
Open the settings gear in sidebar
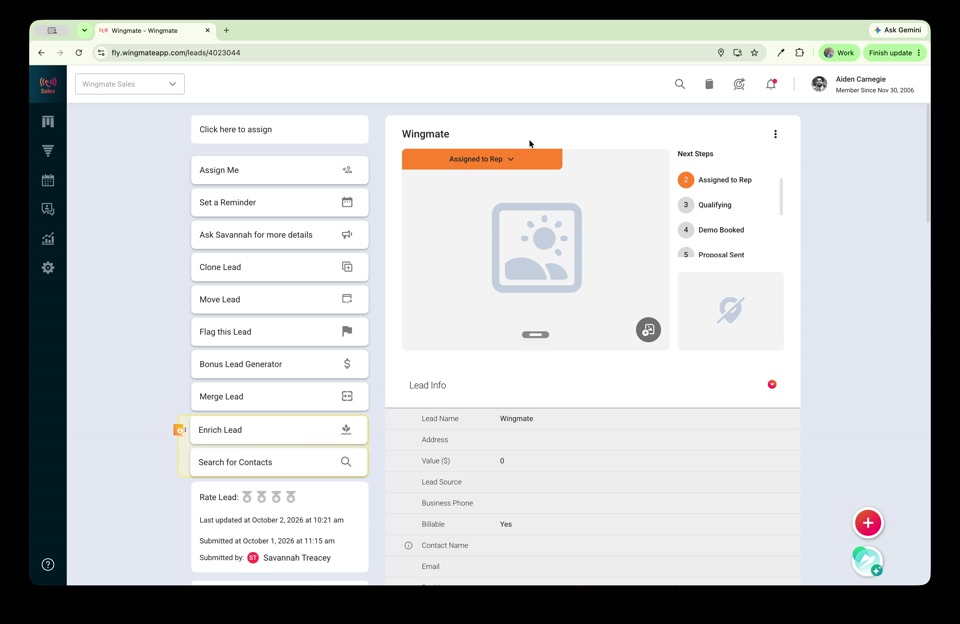pos(48,268)
